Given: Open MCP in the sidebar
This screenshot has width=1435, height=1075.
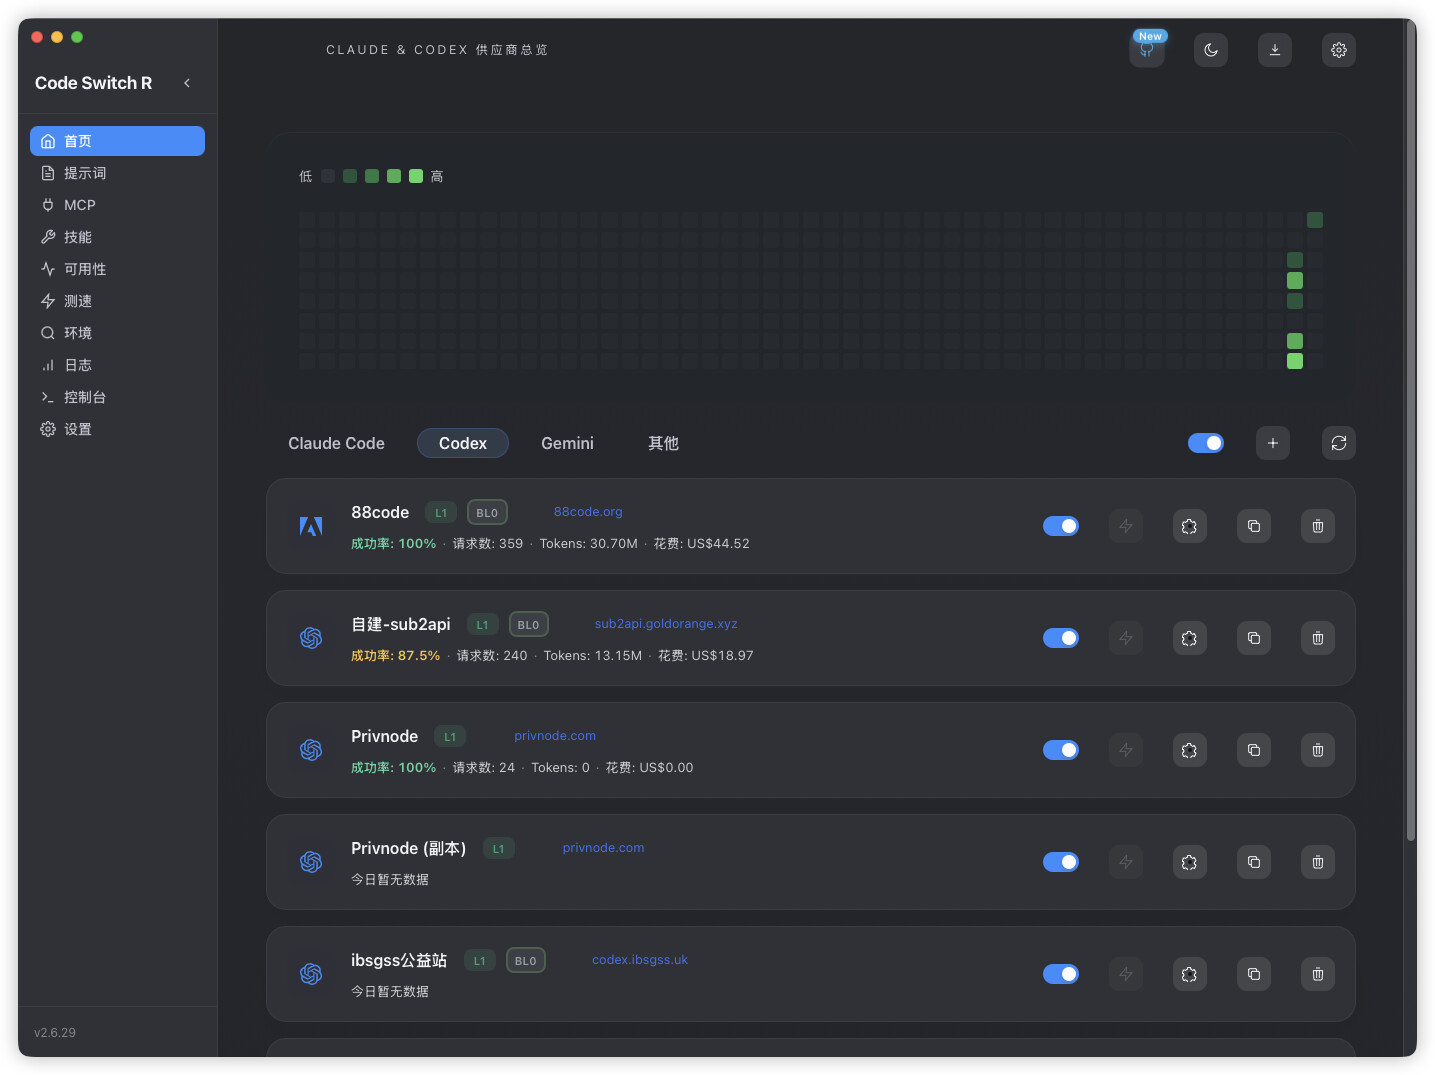Looking at the screenshot, I should click(x=117, y=205).
